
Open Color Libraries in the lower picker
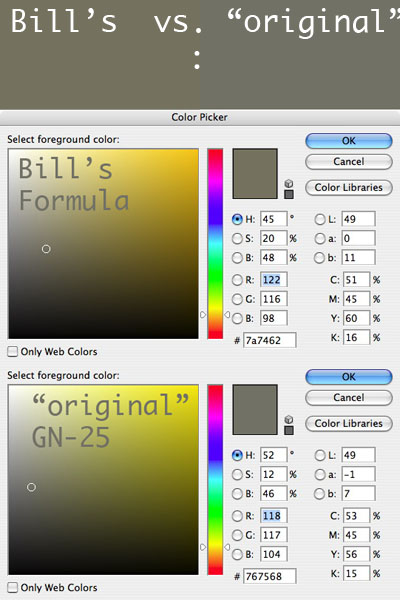click(349, 423)
